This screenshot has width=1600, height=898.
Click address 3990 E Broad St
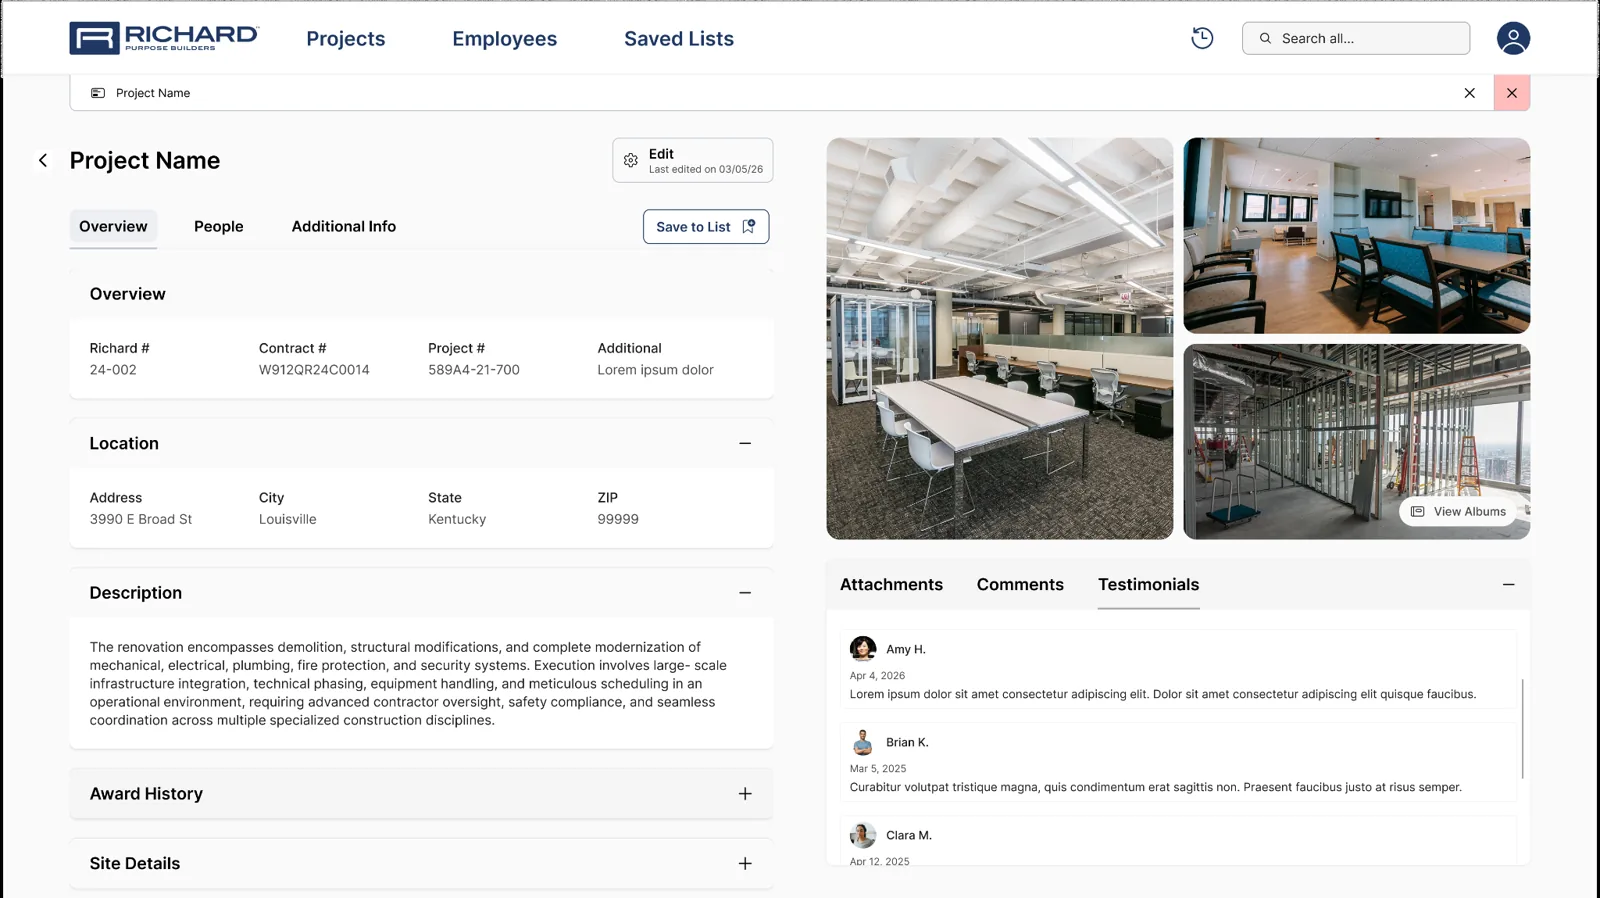141,519
